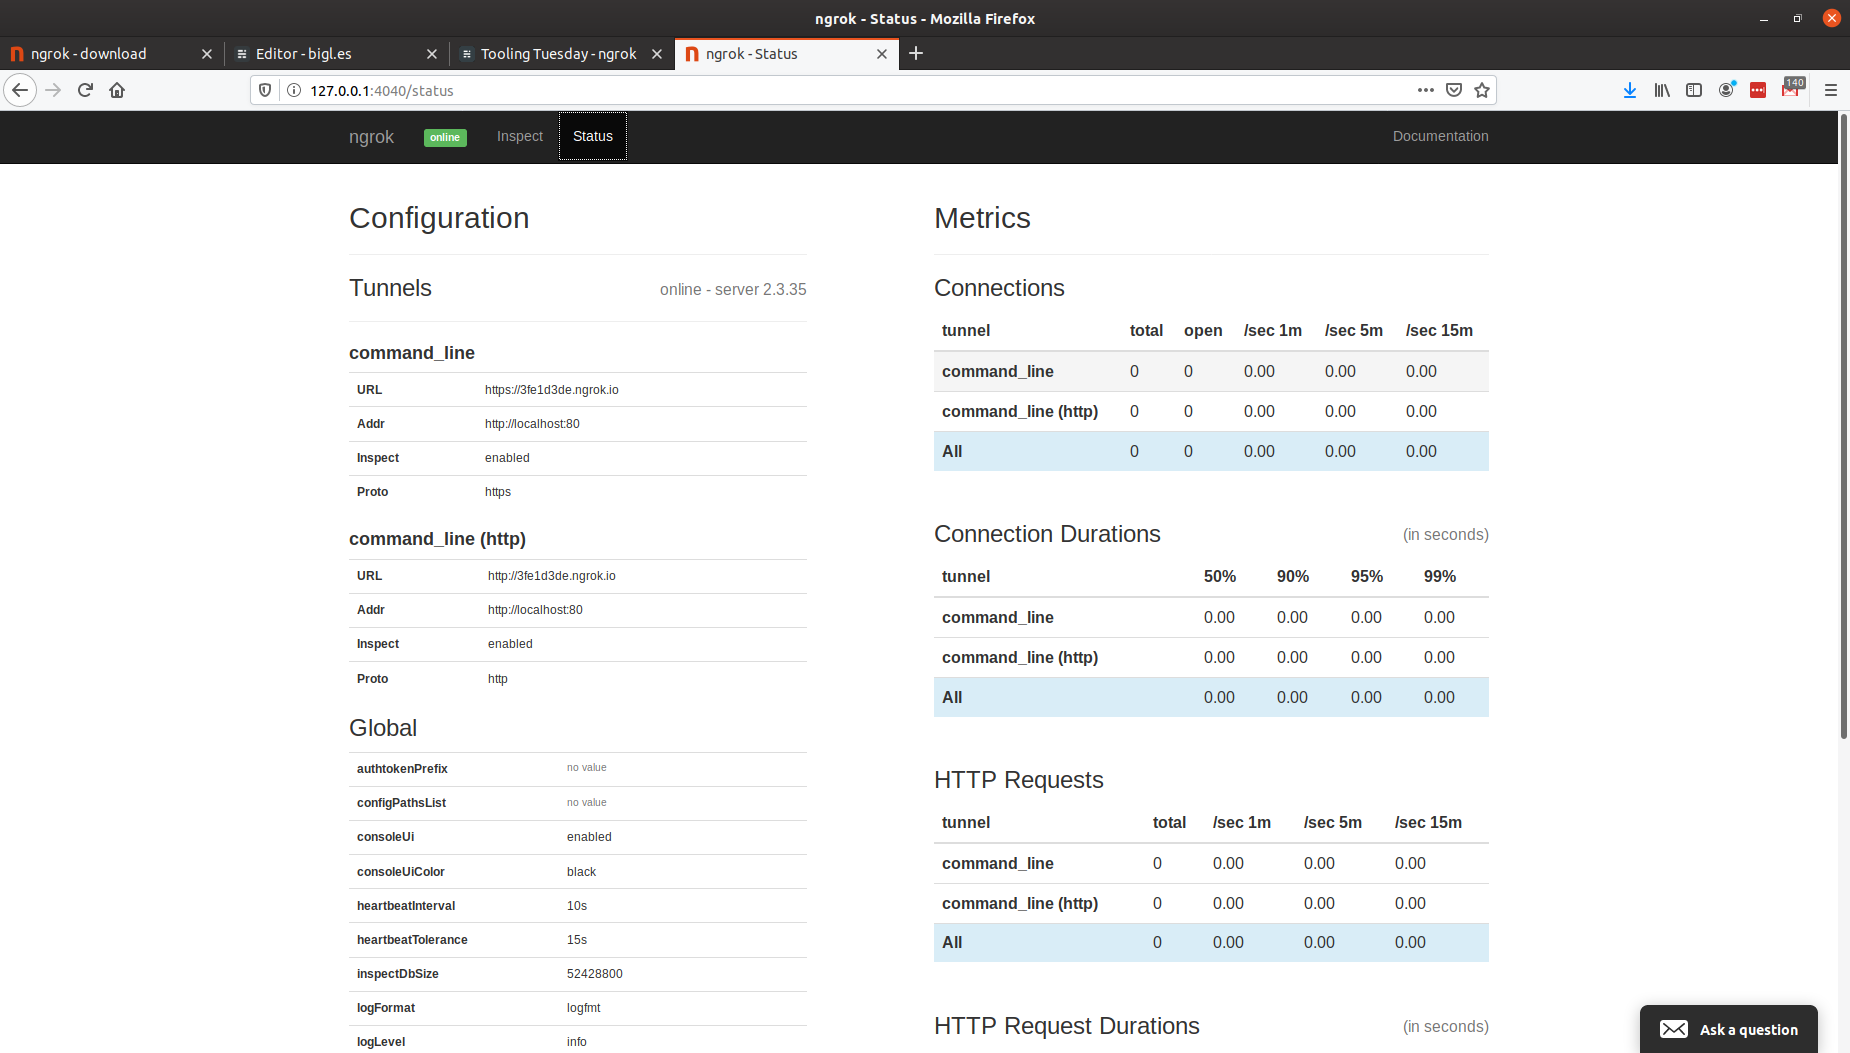Open the Documentation link
This screenshot has height=1053, width=1850.
[1440, 136]
